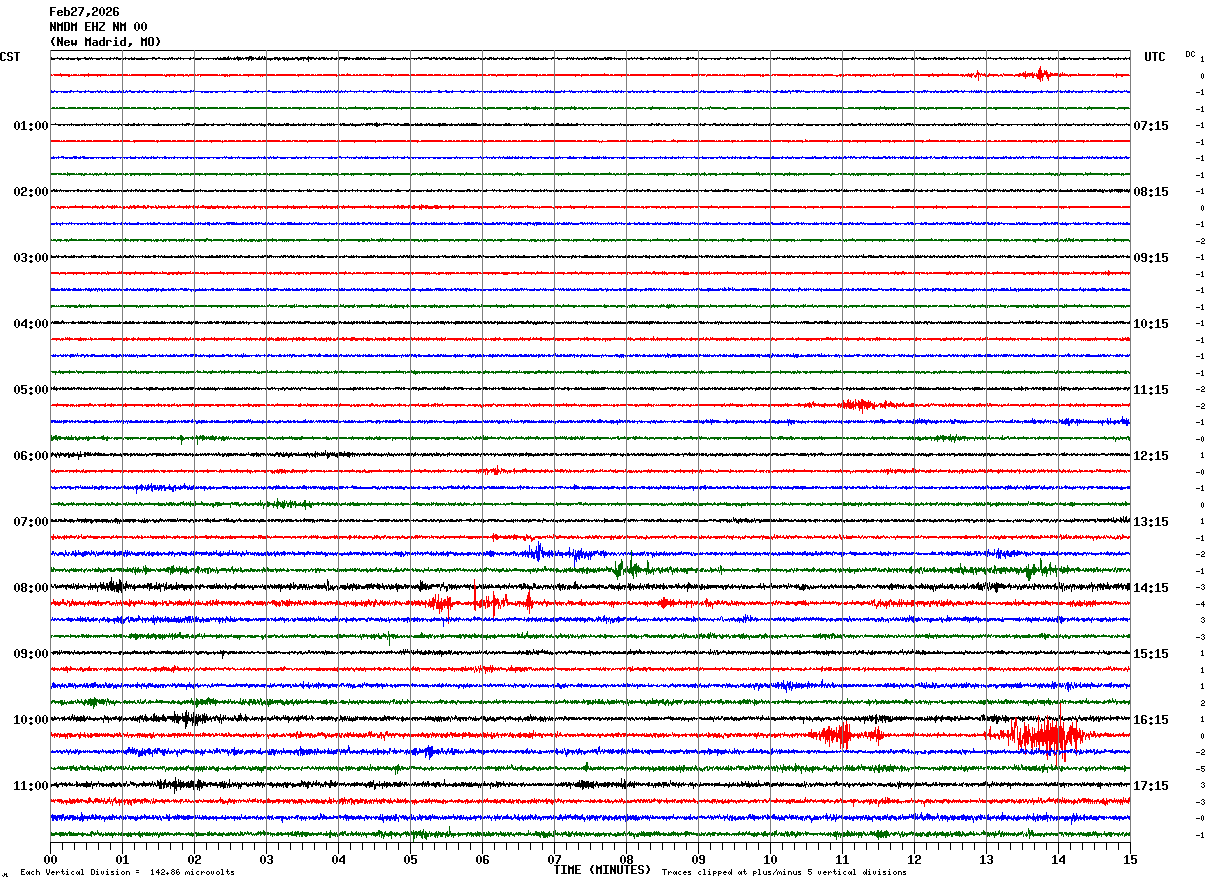The height and width of the screenshot is (886, 1210).
Task: Select the 05:00 CST time label
Action: pyautogui.click(x=30, y=390)
